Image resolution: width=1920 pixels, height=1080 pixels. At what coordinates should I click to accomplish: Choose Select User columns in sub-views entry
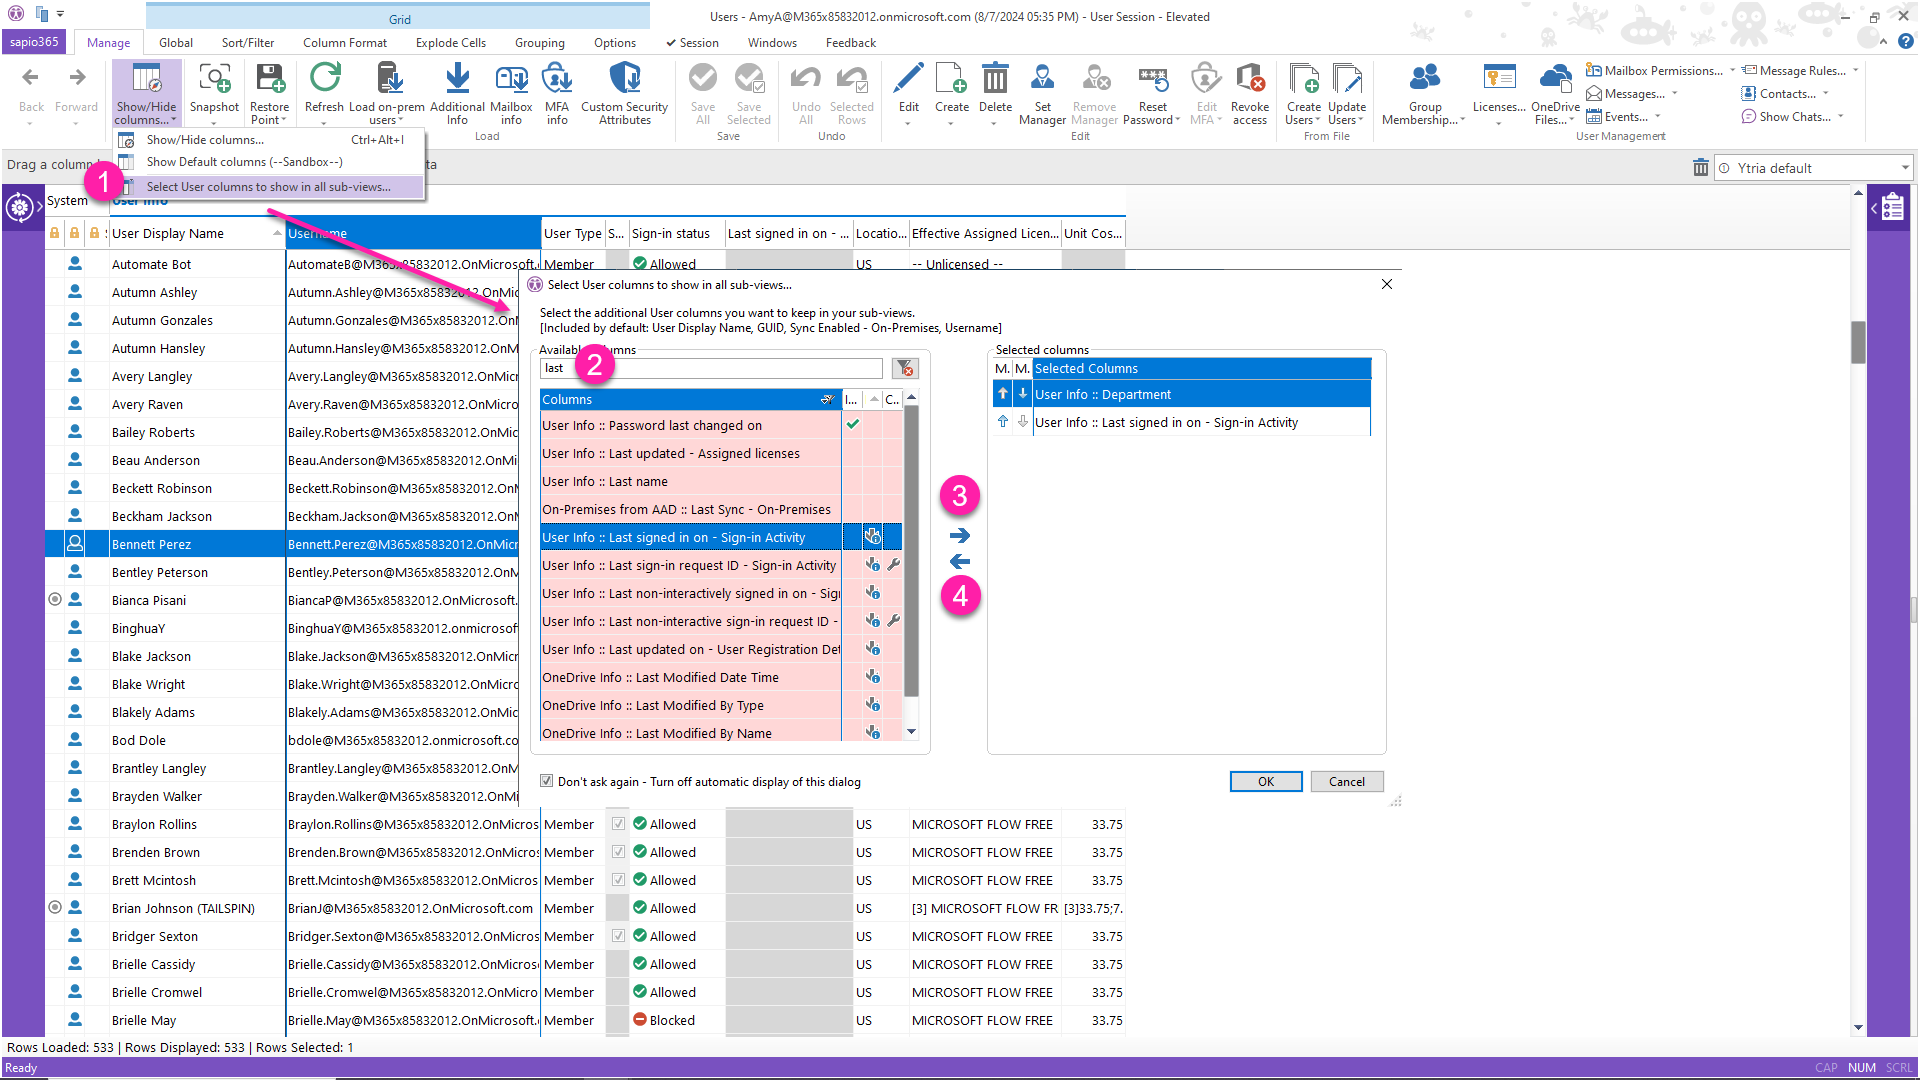tap(270, 187)
